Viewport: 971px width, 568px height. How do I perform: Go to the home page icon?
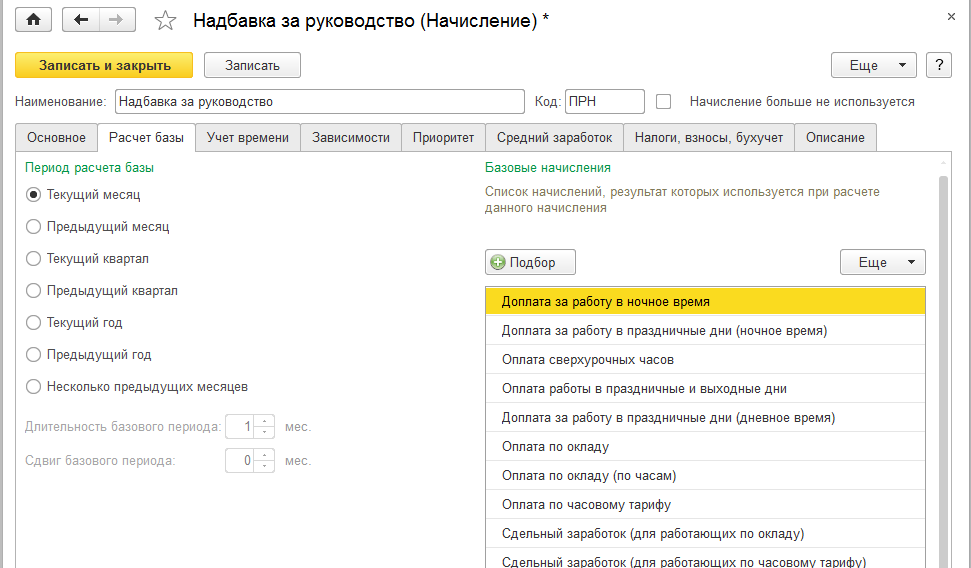click(x=33, y=20)
